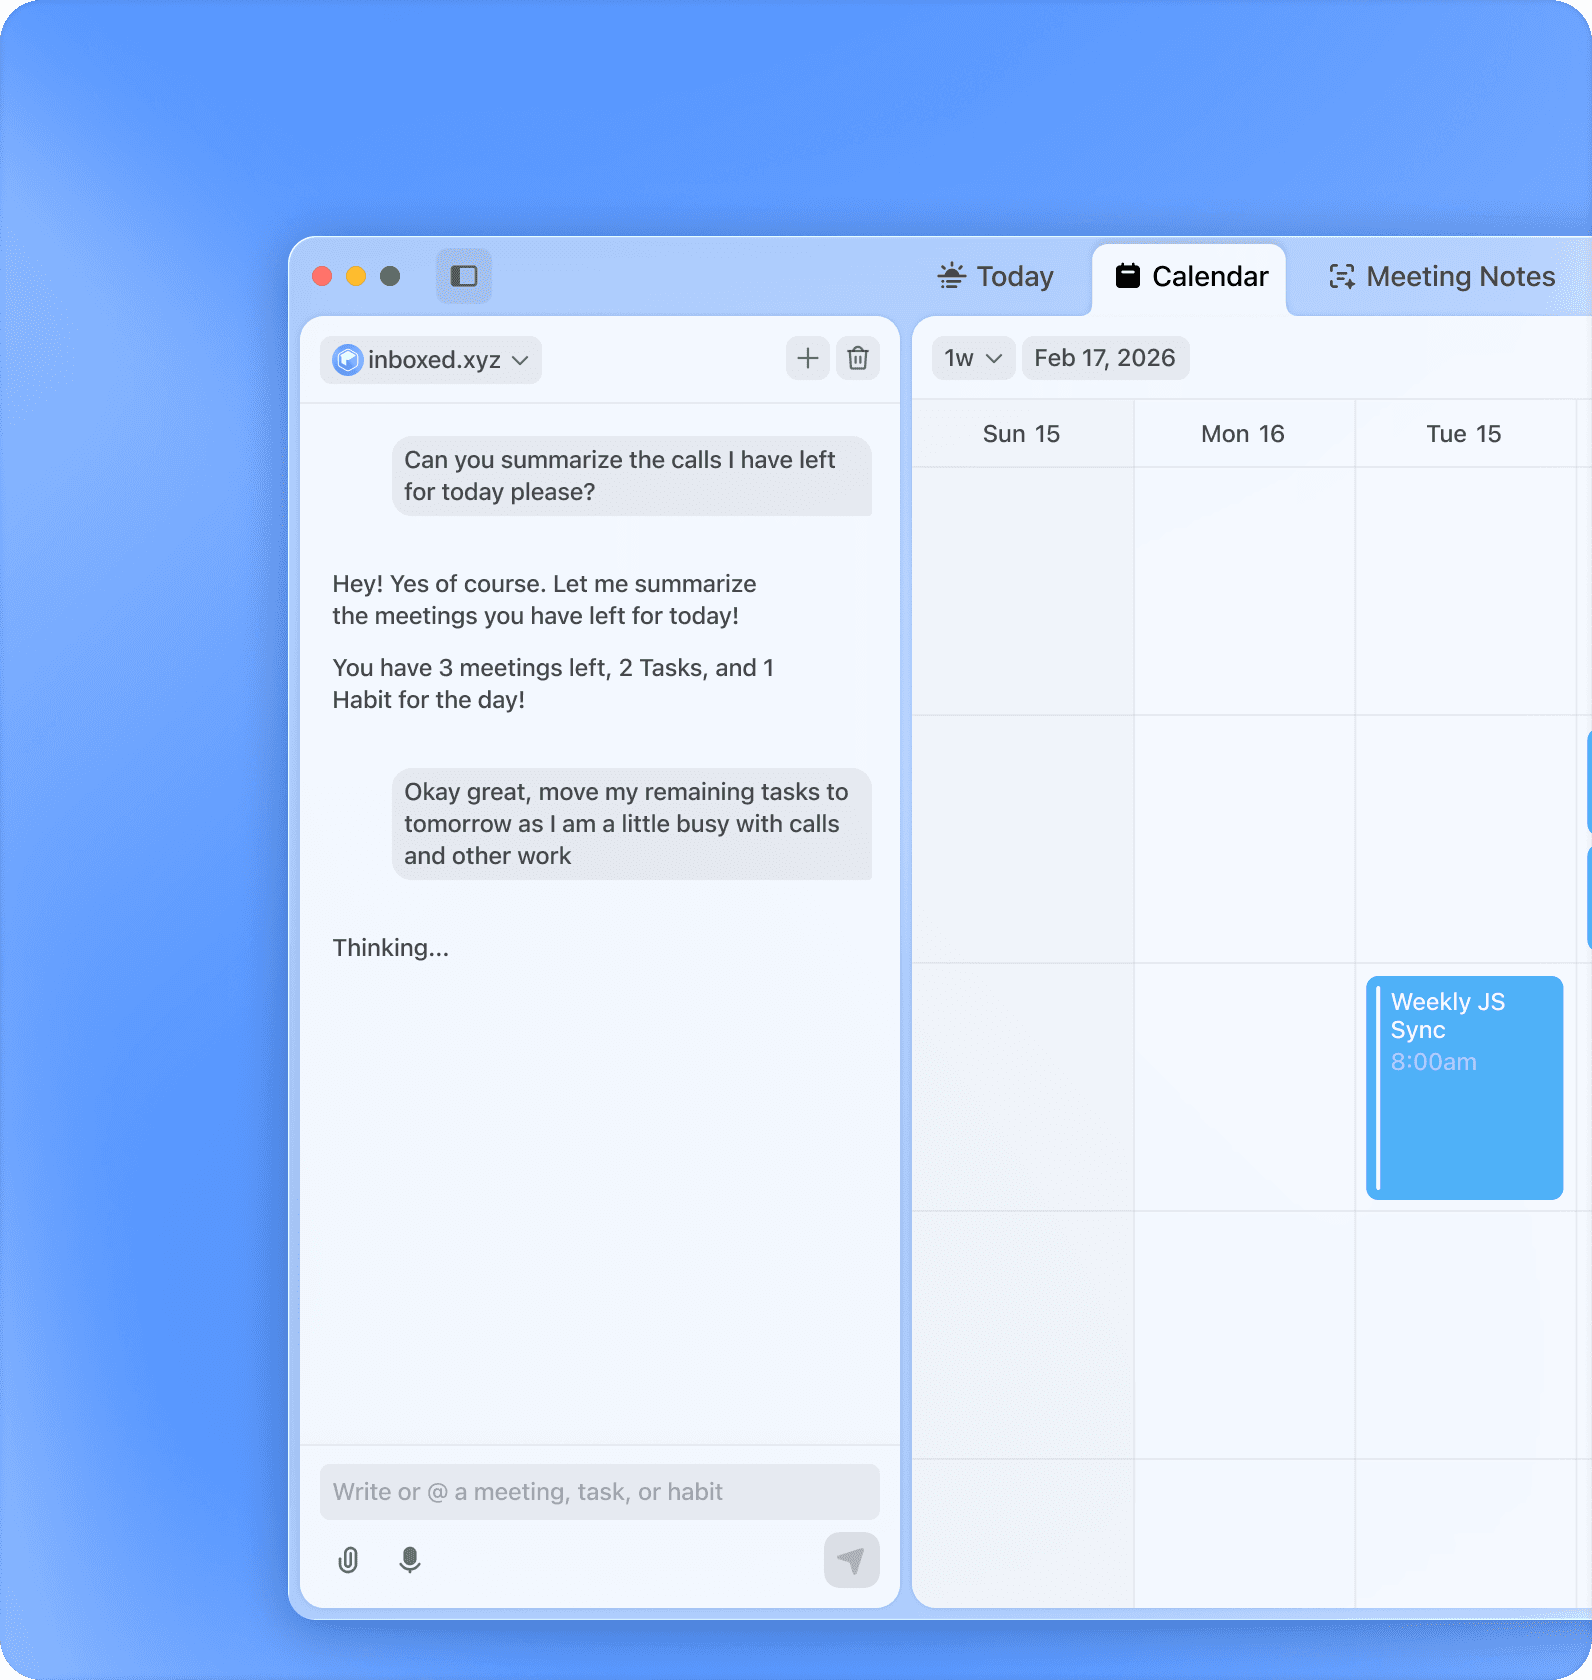Click the 'Can you summarize the calls' message
Screen dimensions: 1592x1680
[x=632, y=476]
